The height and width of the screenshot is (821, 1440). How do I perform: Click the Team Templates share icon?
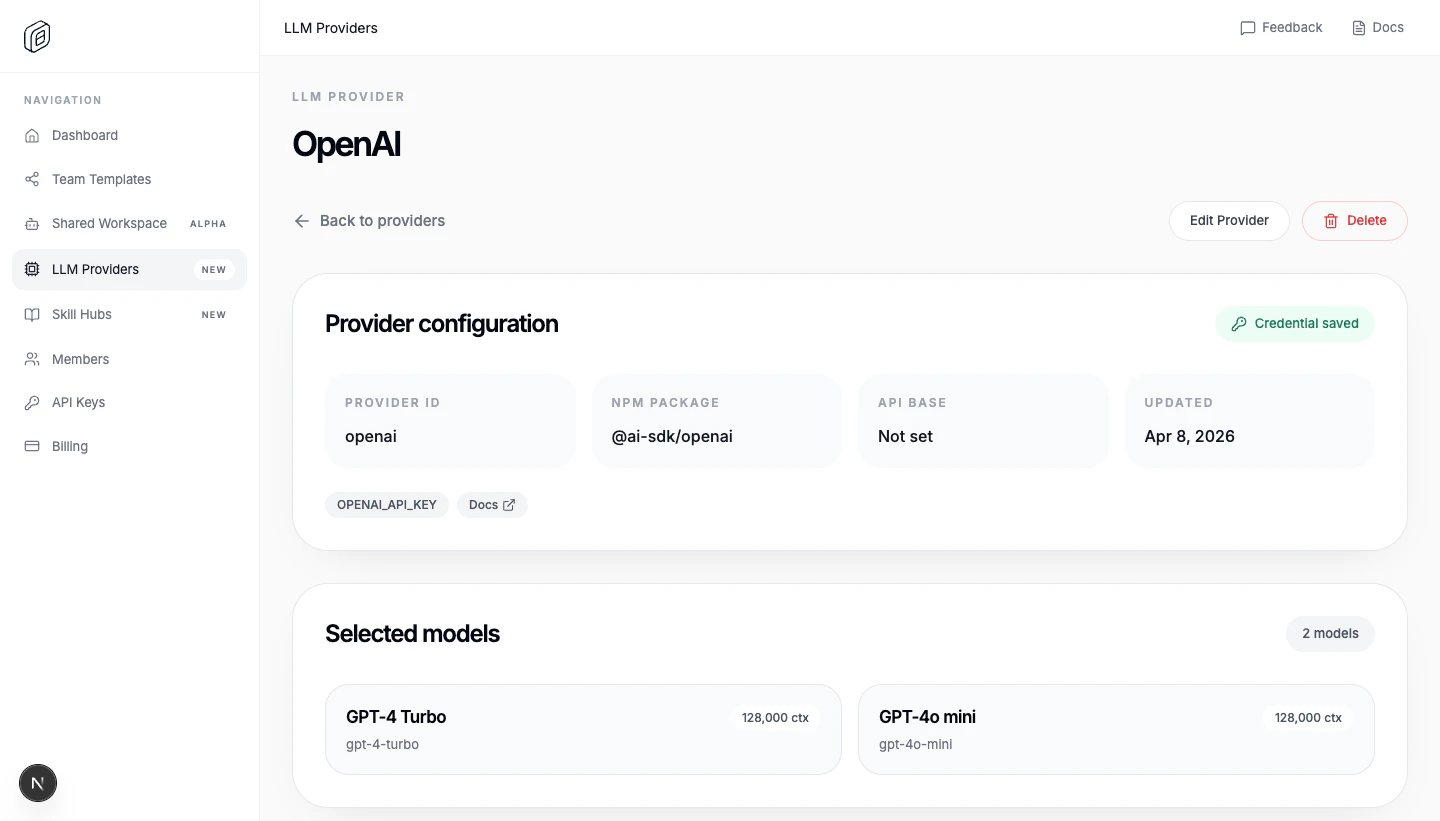(x=32, y=179)
